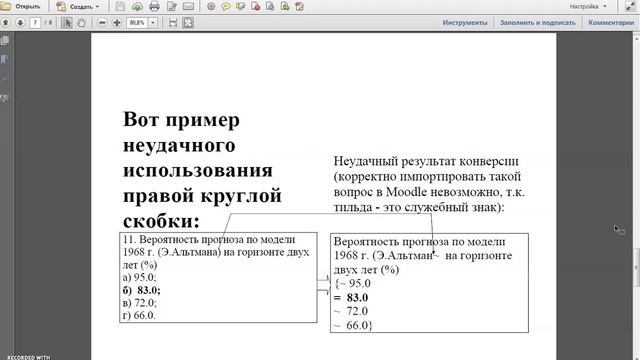The image size is (640, 360).
Task: Open the Комментарии panel
Action: [611, 23]
